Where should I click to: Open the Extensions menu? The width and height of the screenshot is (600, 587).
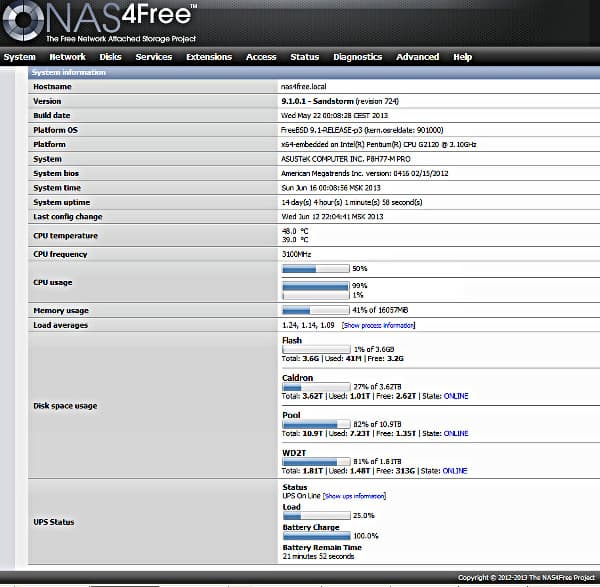[209, 57]
